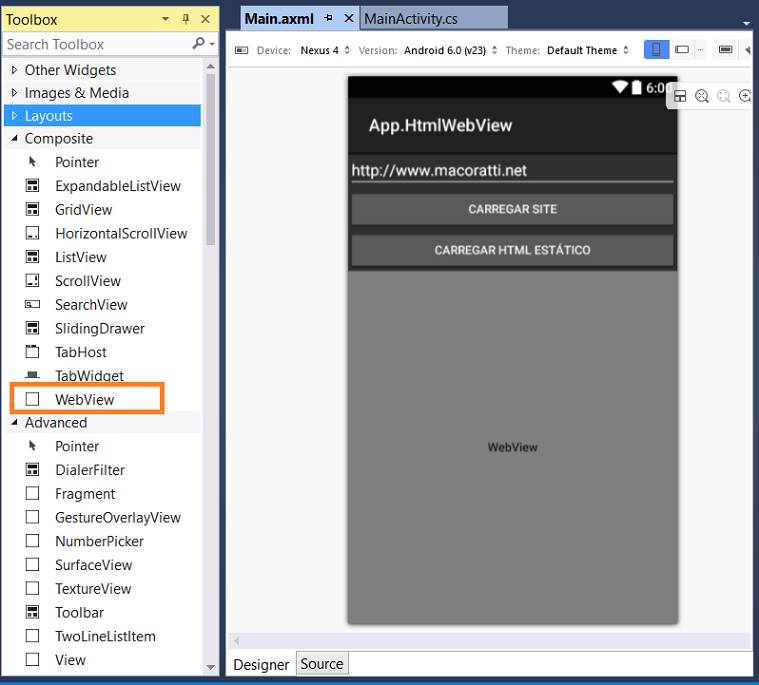This screenshot has width=759, height=685.
Task: Pick TabHost in the toolbox
Action: (80, 352)
